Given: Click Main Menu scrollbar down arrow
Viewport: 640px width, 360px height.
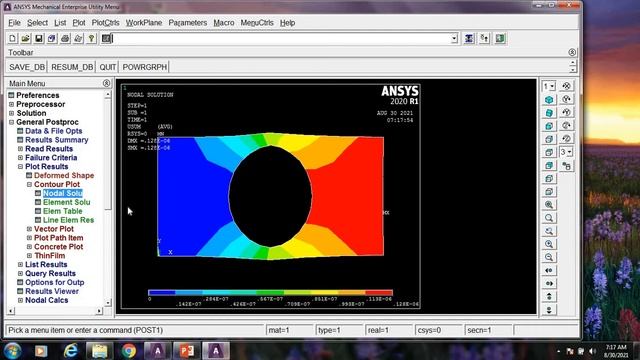Looking at the screenshot, I should pyautogui.click(x=108, y=303).
